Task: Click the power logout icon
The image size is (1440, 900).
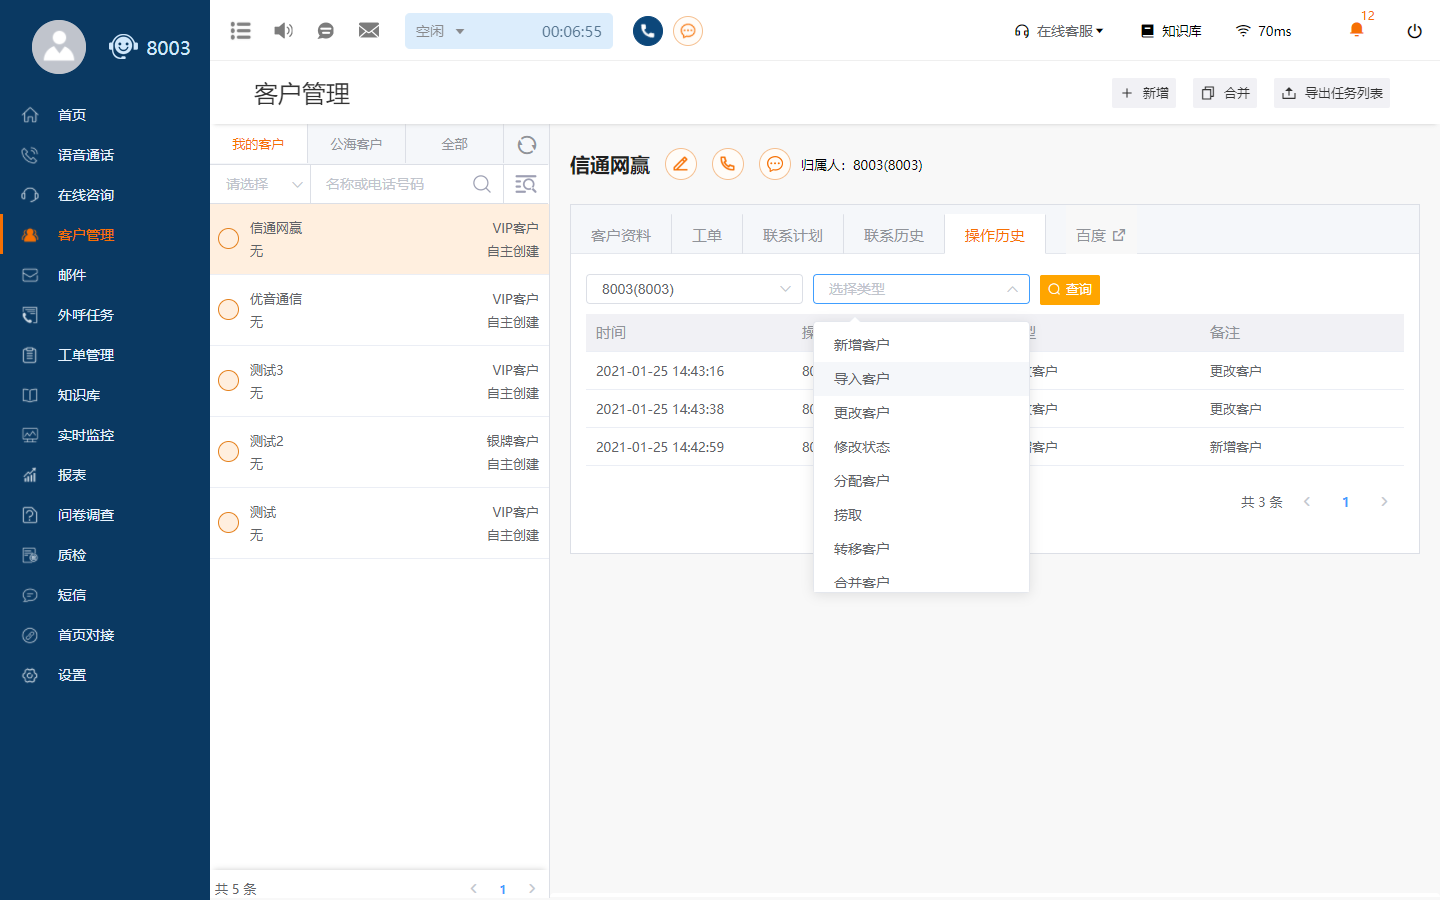Action: (x=1414, y=31)
